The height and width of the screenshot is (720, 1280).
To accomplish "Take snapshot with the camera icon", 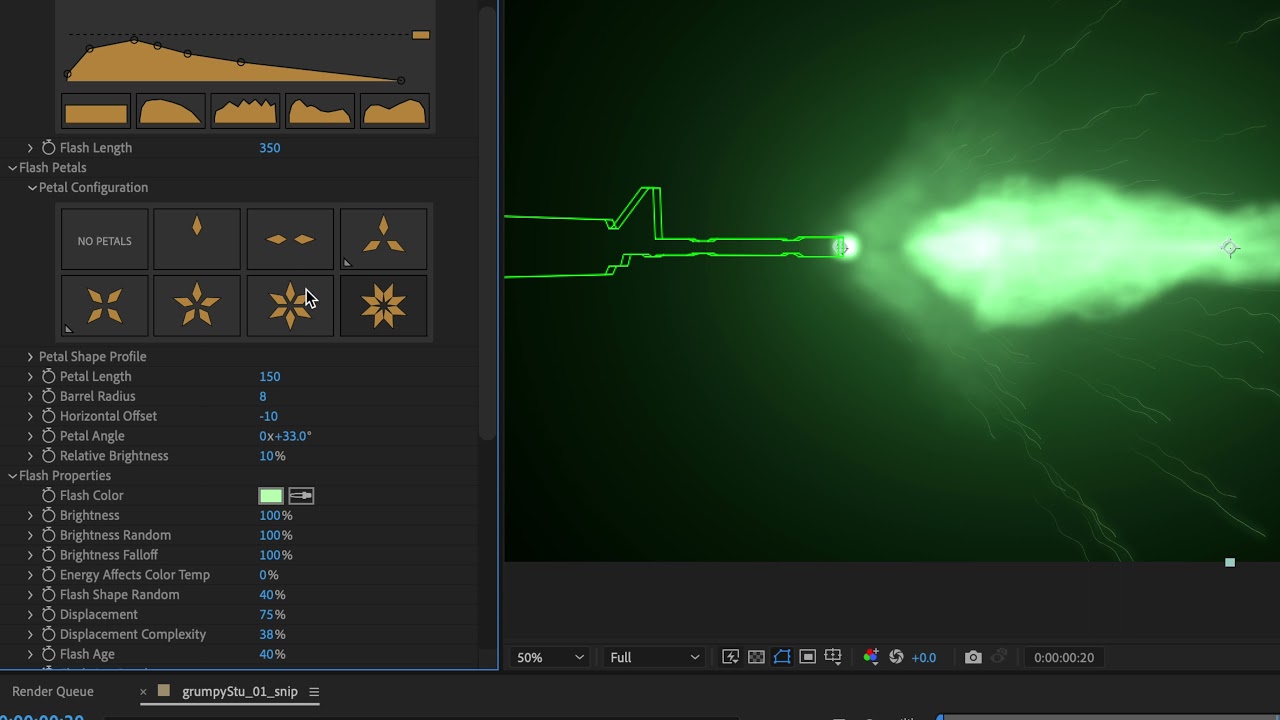I will tap(973, 657).
